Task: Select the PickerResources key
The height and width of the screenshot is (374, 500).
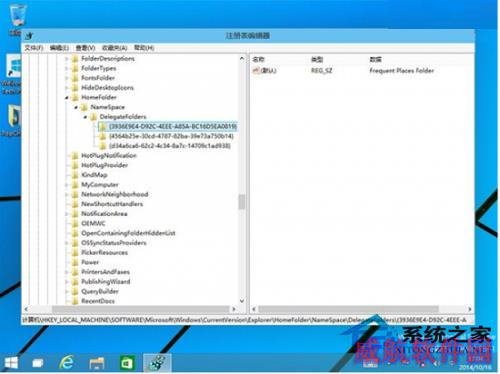Action: click(104, 252)
